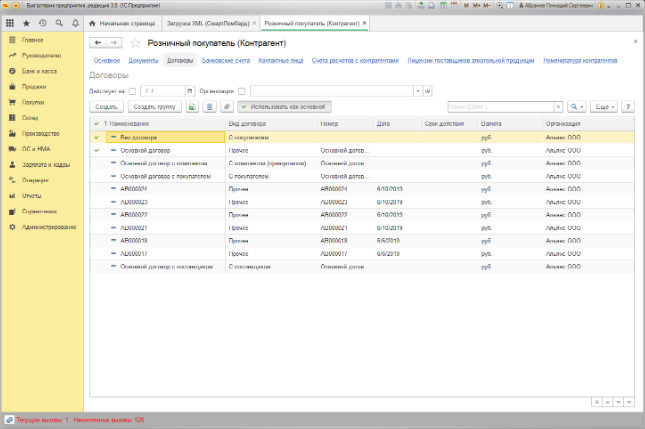Open the Зарплата и кадры section
The height and width of the screenshot is (429, 645).
[x=46, y=165]
